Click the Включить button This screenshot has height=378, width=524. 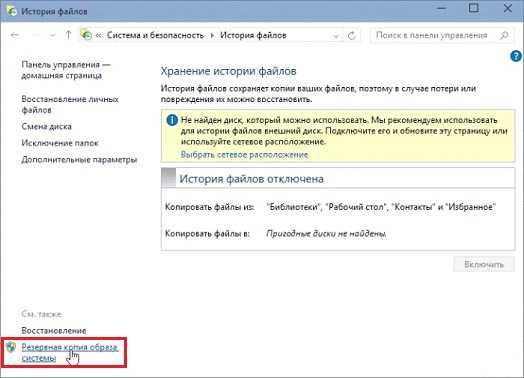tap(484, 264)
